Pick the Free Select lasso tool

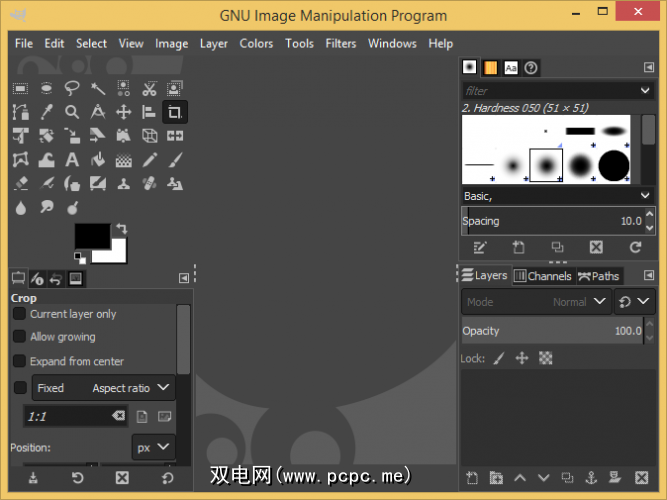(72, 89)
